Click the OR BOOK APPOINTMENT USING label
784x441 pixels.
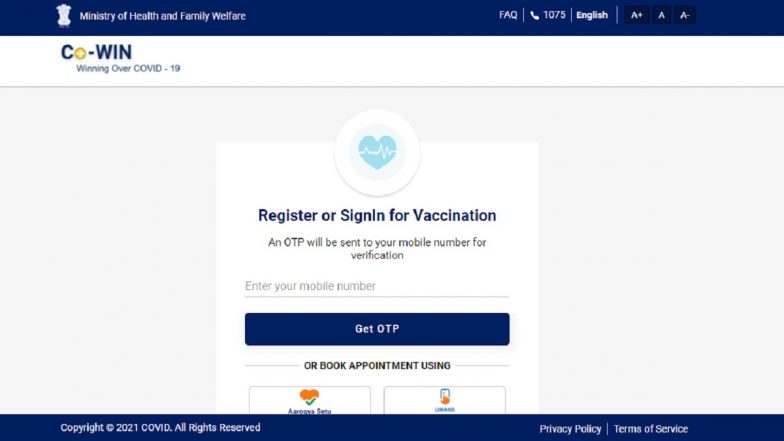click(377, 366)
